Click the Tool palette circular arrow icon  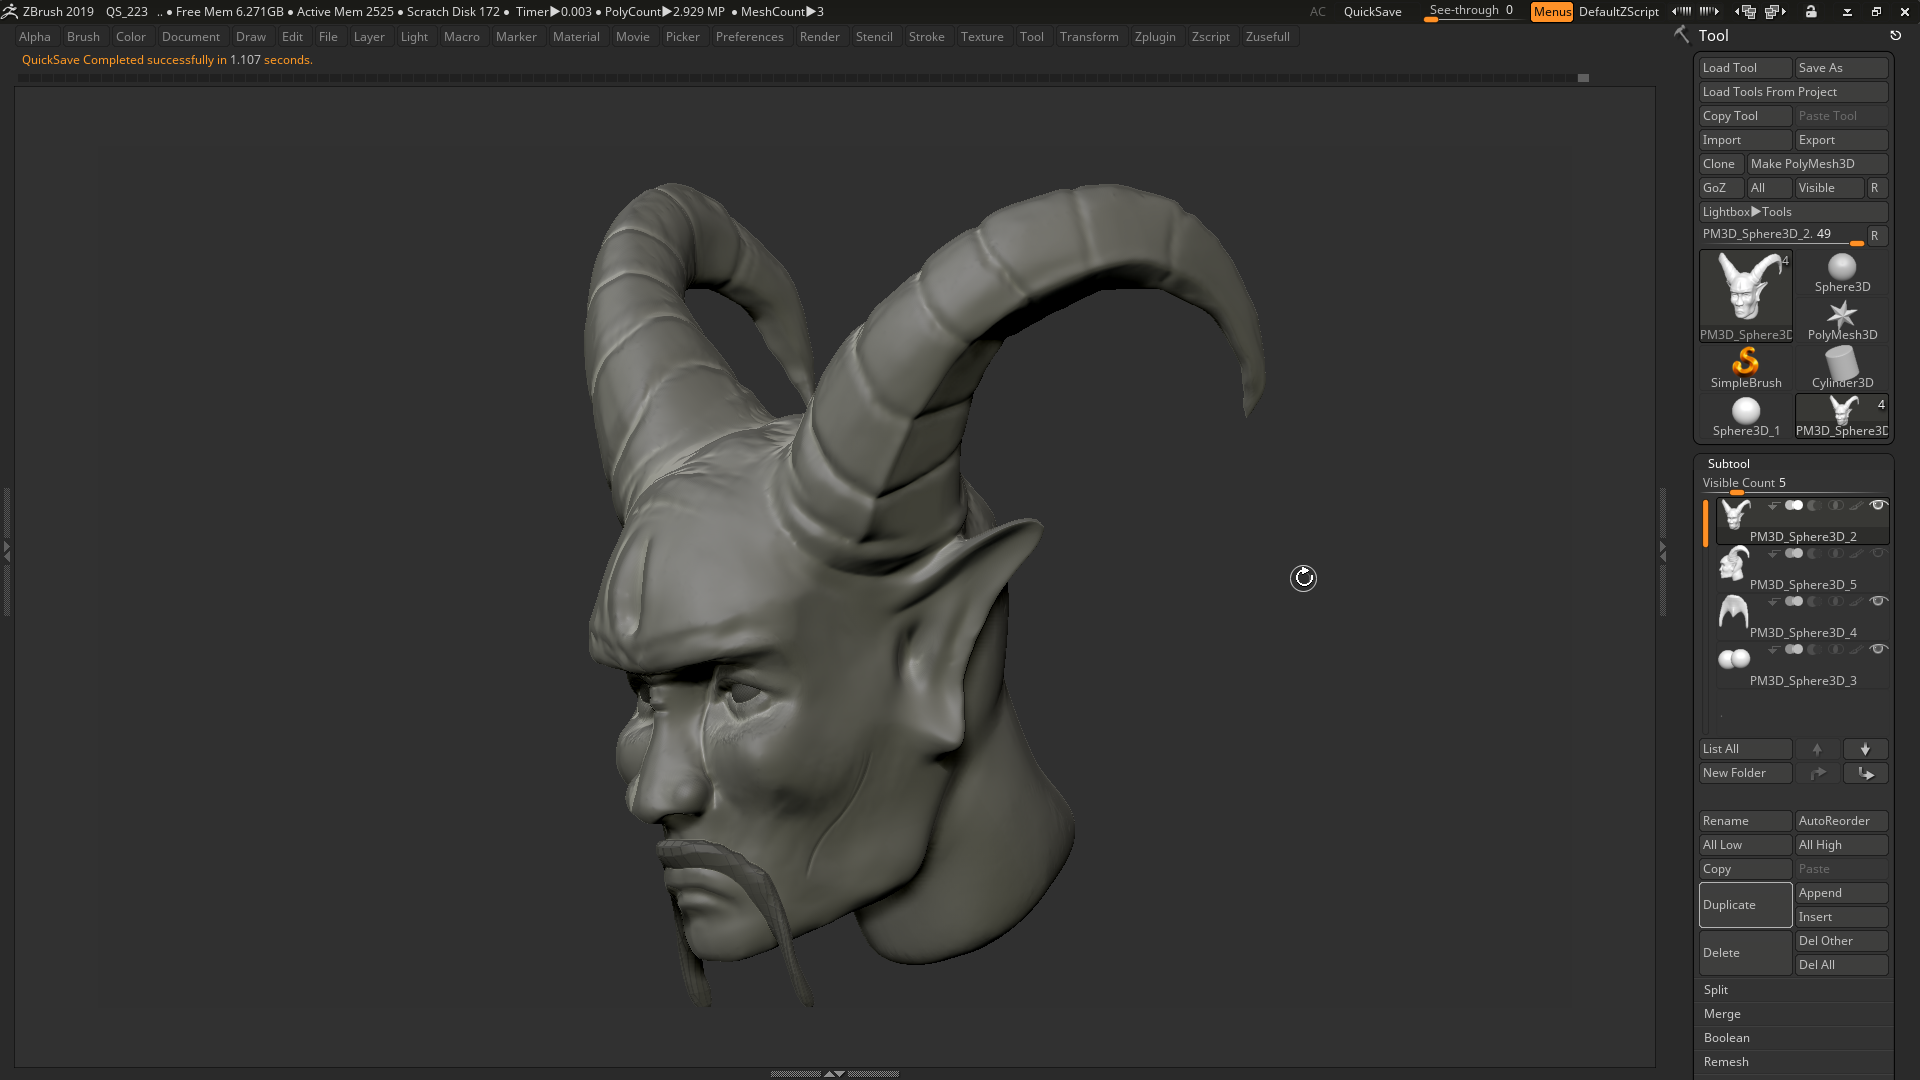(1895, 35)
